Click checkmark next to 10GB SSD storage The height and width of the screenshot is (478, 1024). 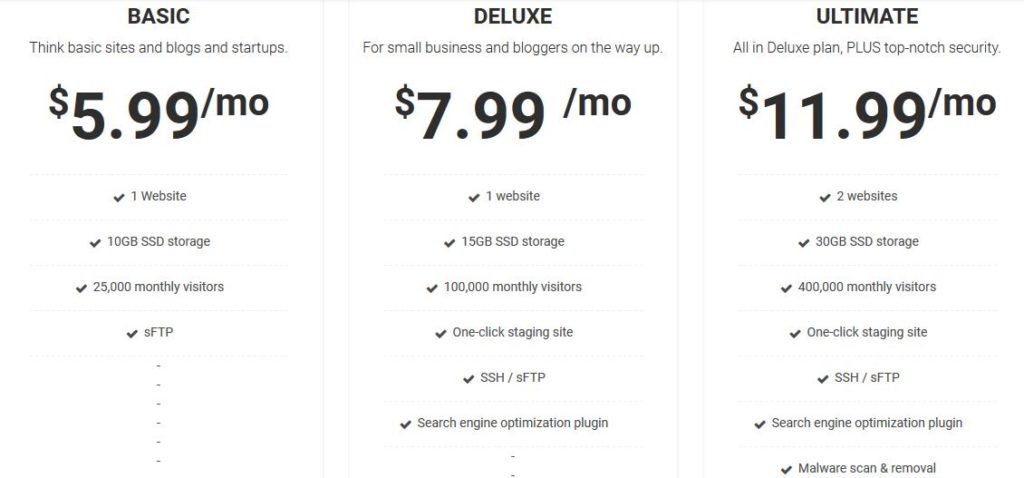pyautogui.click(x=95, y=243)
